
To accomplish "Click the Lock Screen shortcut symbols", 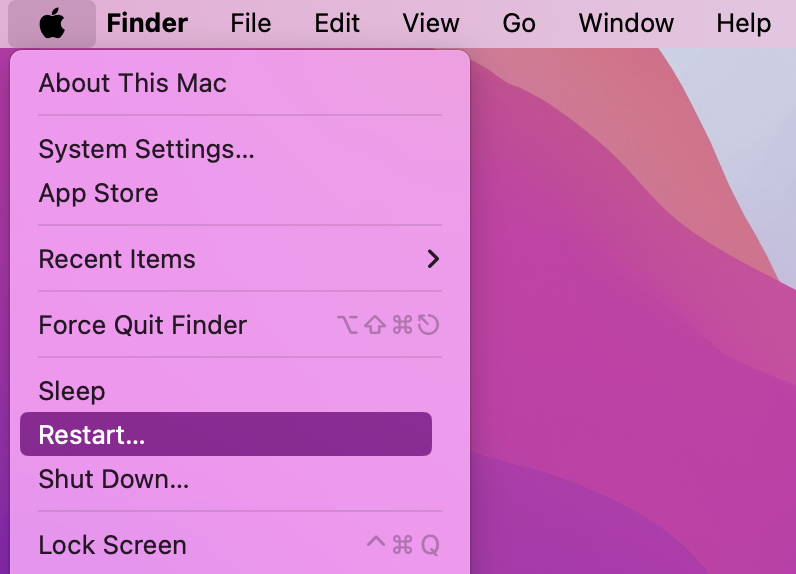I will tap(403, 545).
